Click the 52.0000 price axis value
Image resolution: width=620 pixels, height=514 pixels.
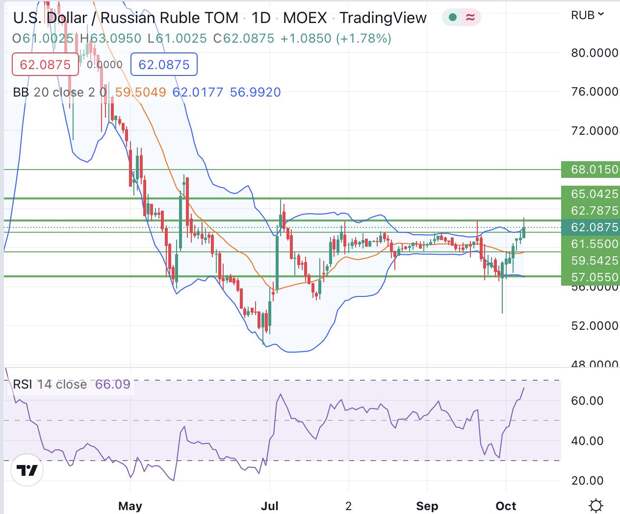(594, 326)
